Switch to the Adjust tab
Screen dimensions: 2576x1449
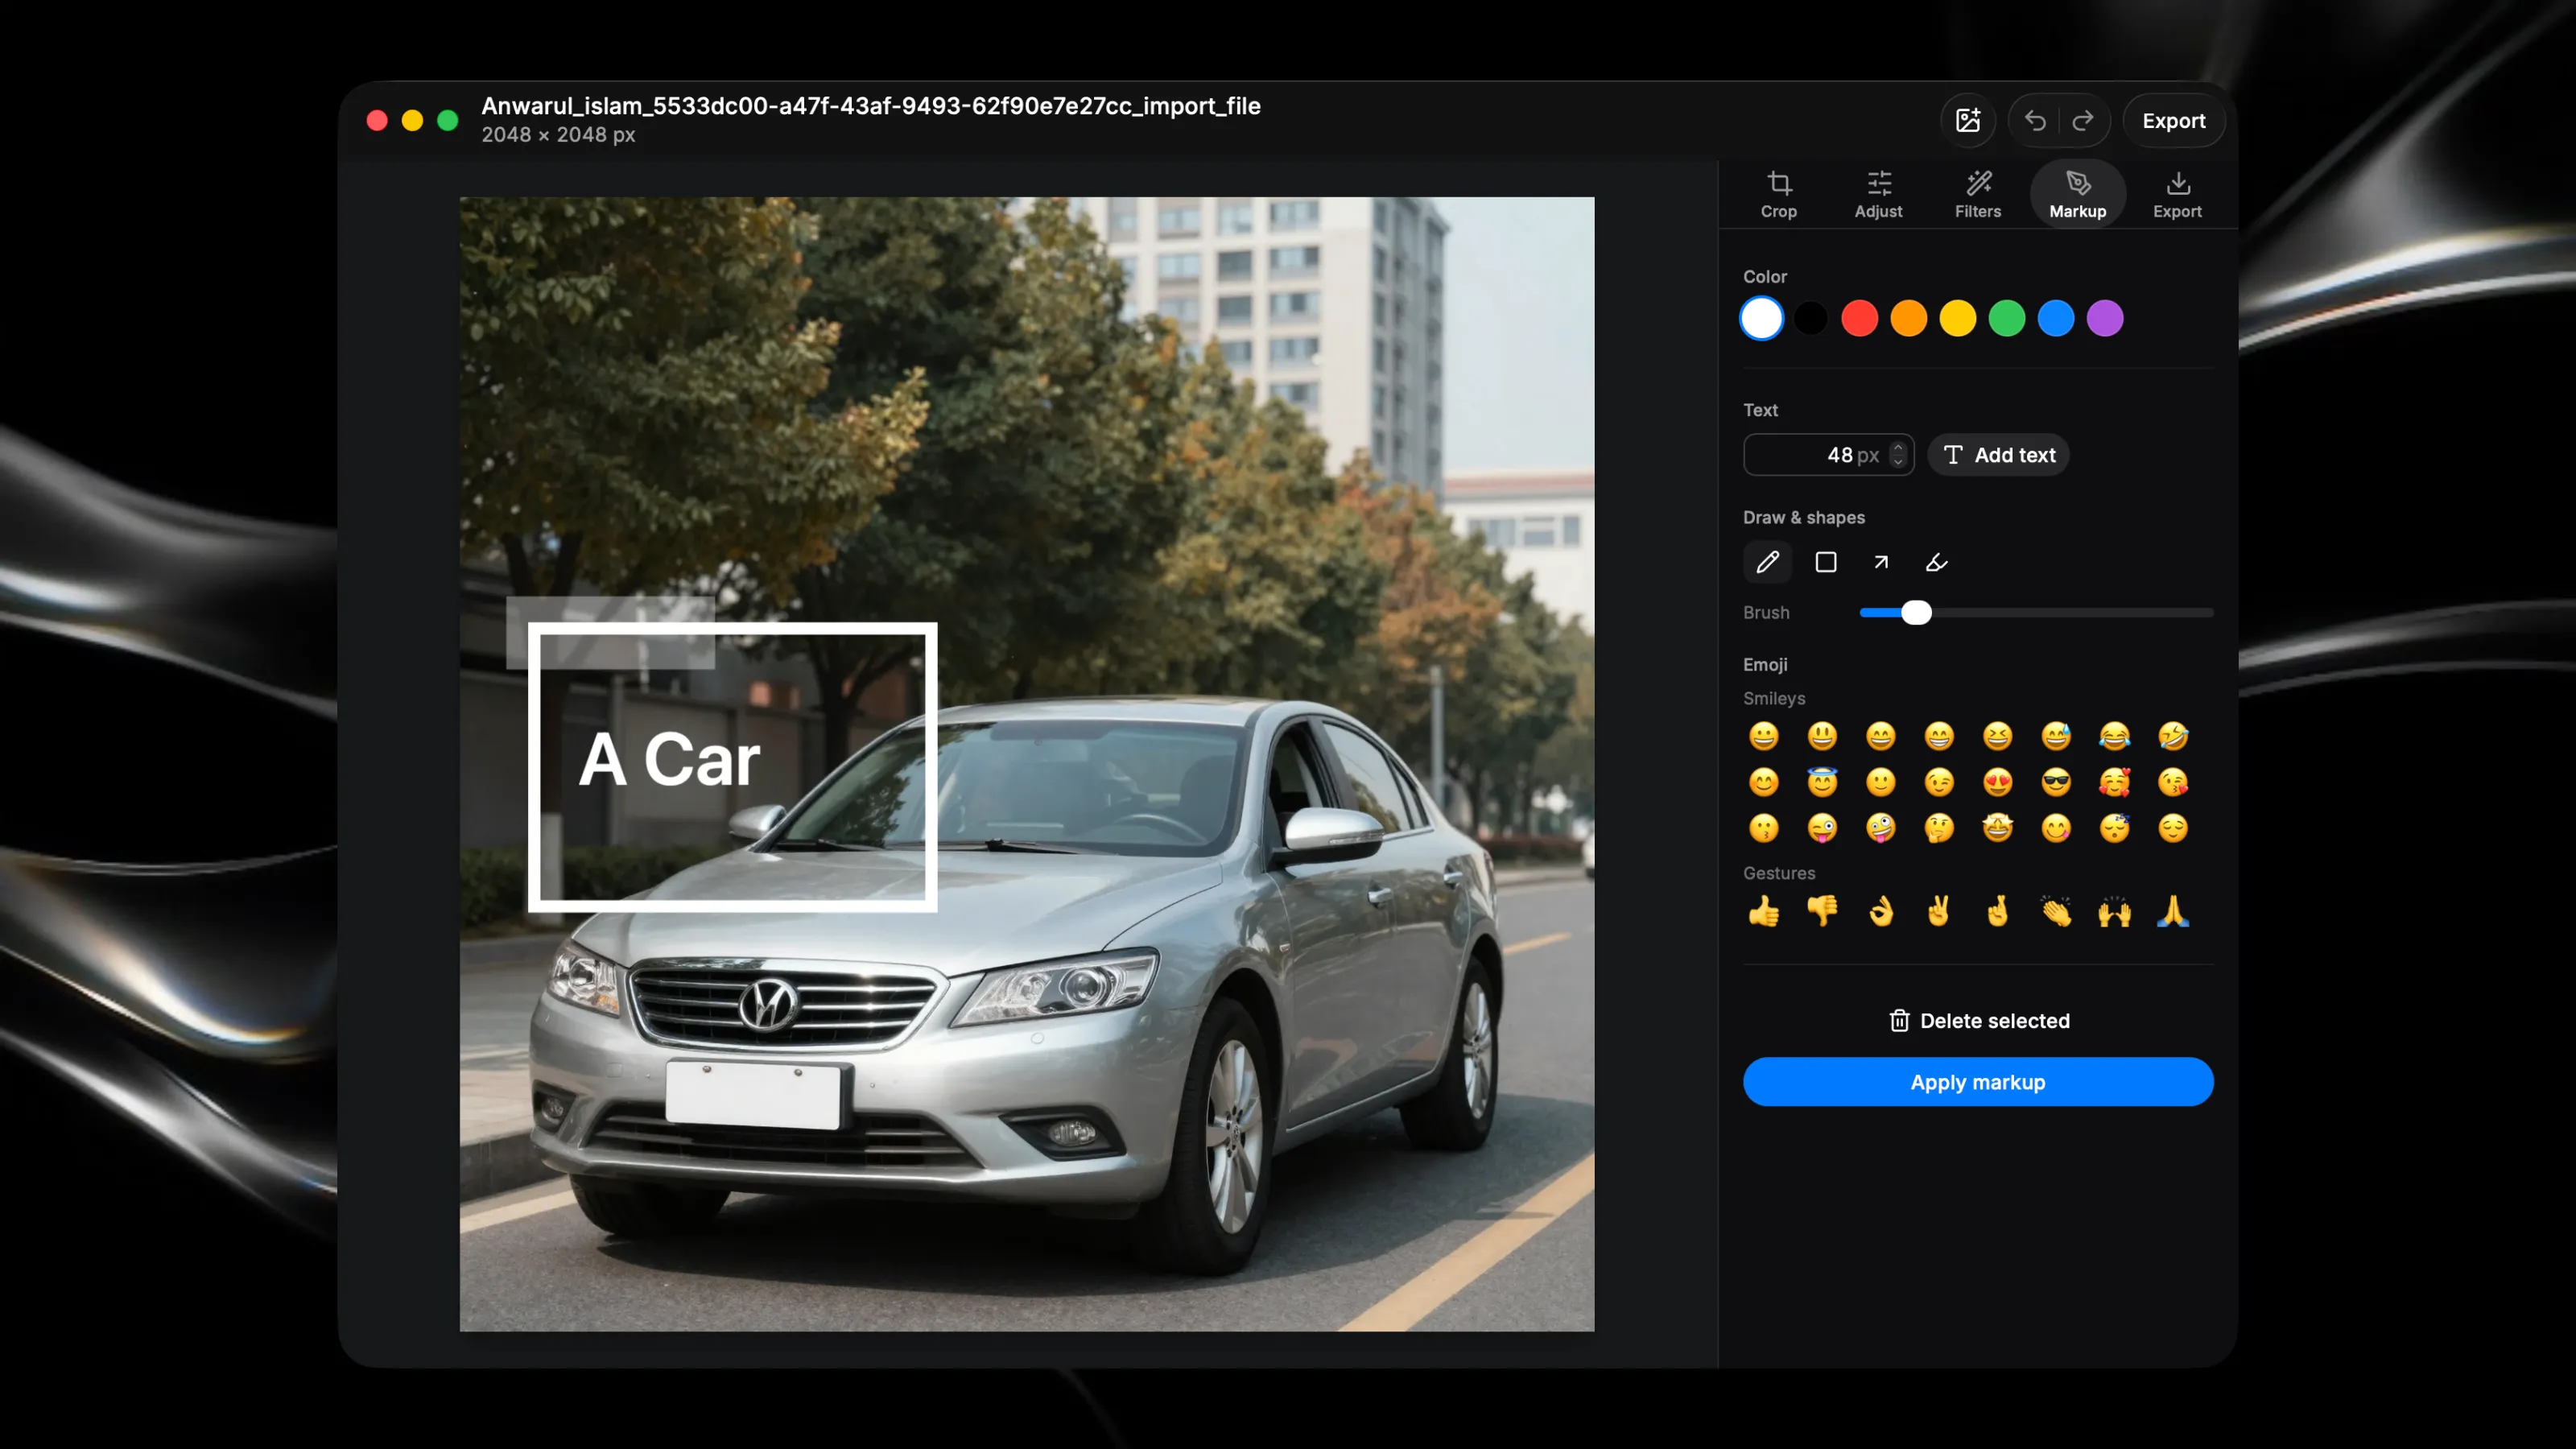[x=1878, y=194]
